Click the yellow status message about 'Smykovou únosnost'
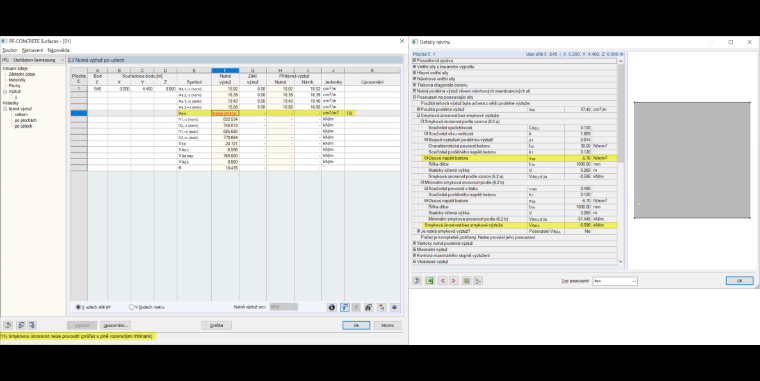 coord(77,336)
